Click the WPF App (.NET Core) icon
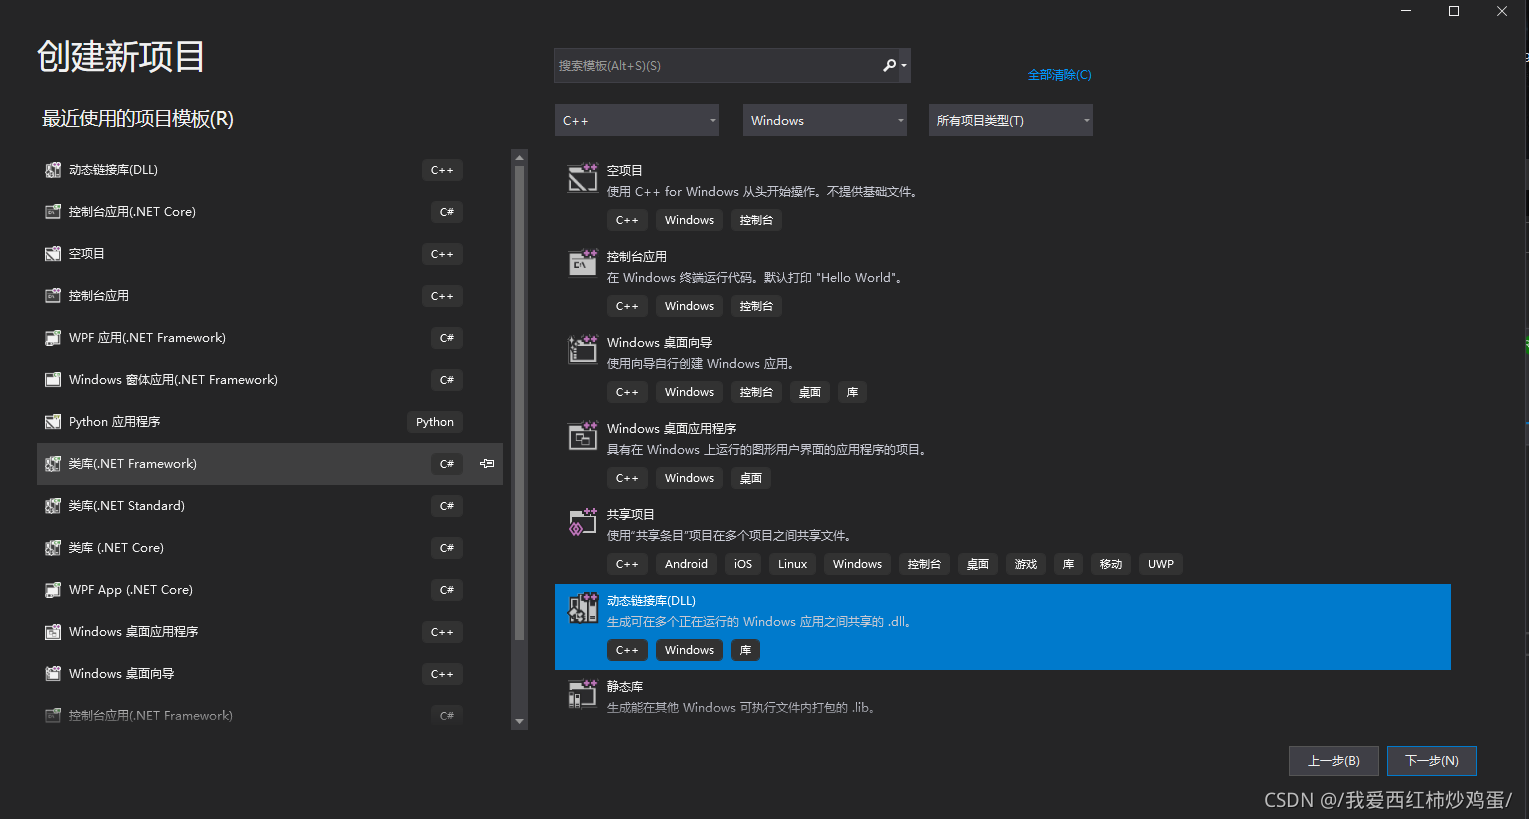The width and height of the screenshot is (1529, 819). pos(53,590)
